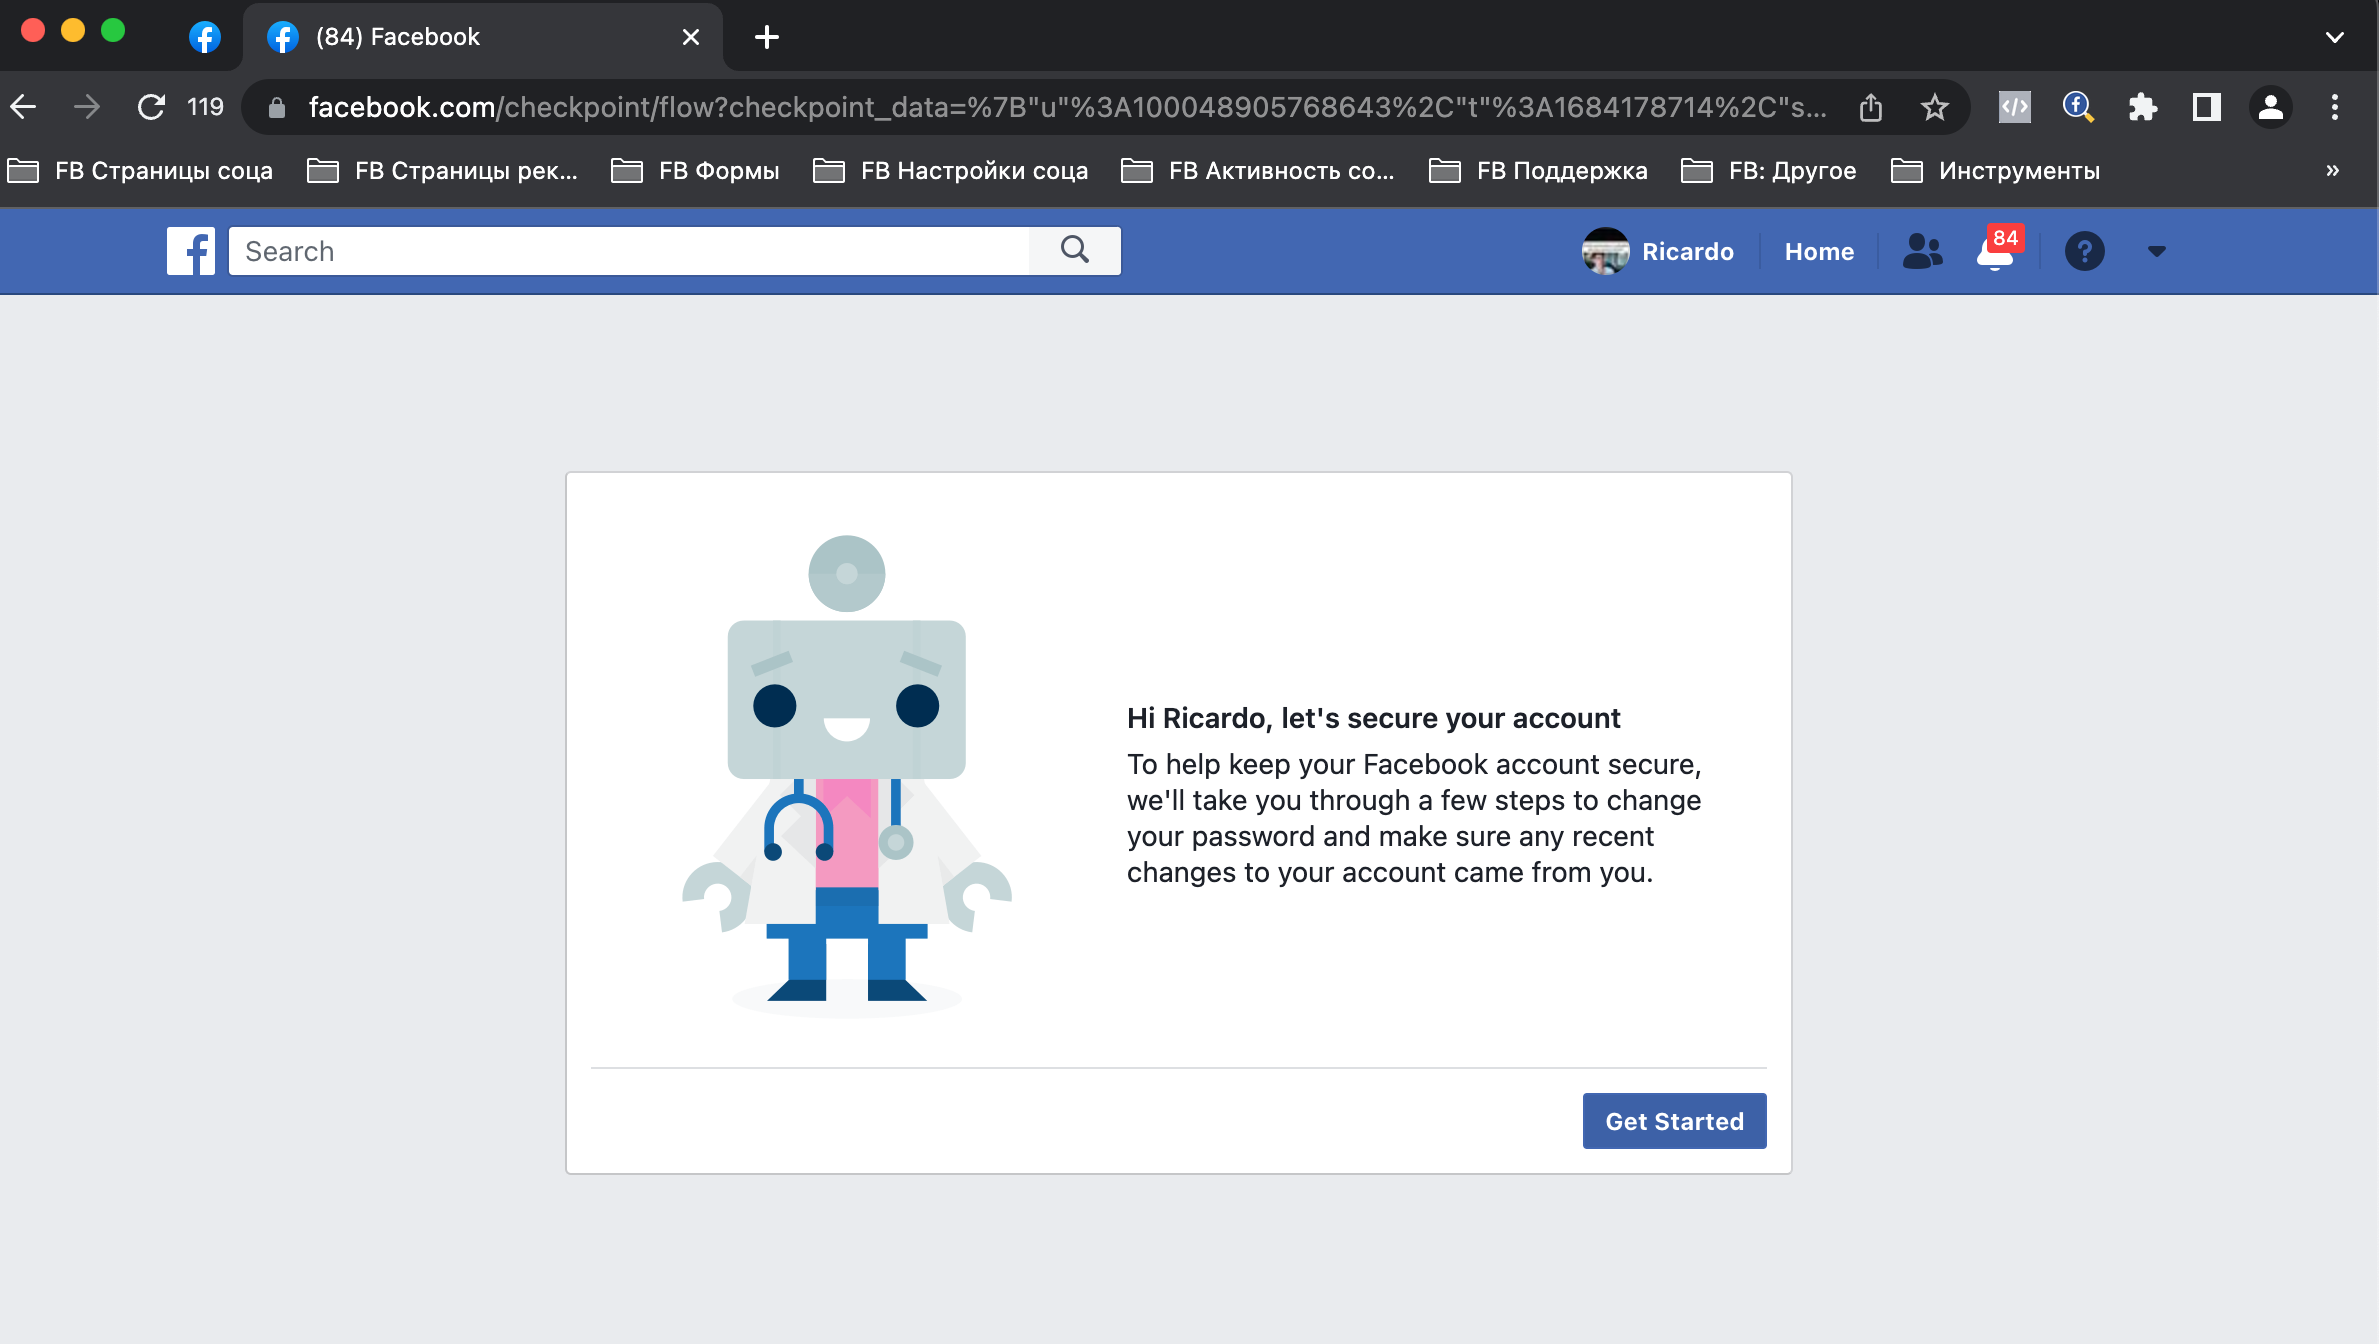
Task: Go to the Home link
Action: (1819, 251)
